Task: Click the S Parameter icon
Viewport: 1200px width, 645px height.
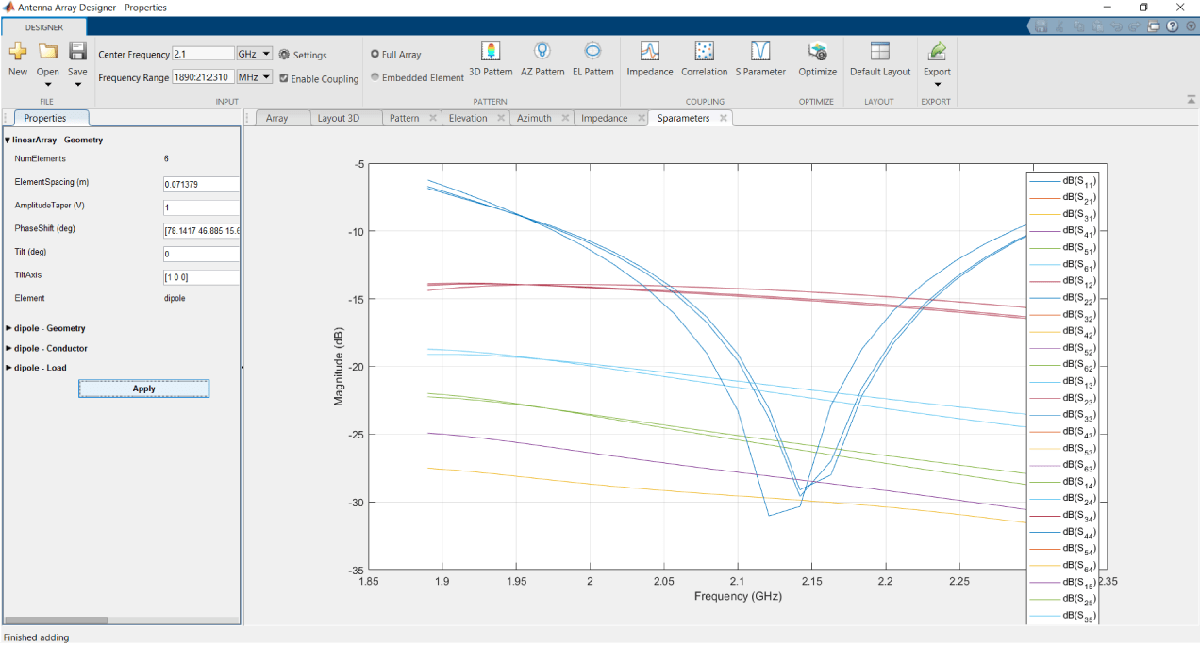Action: [760, 52]
